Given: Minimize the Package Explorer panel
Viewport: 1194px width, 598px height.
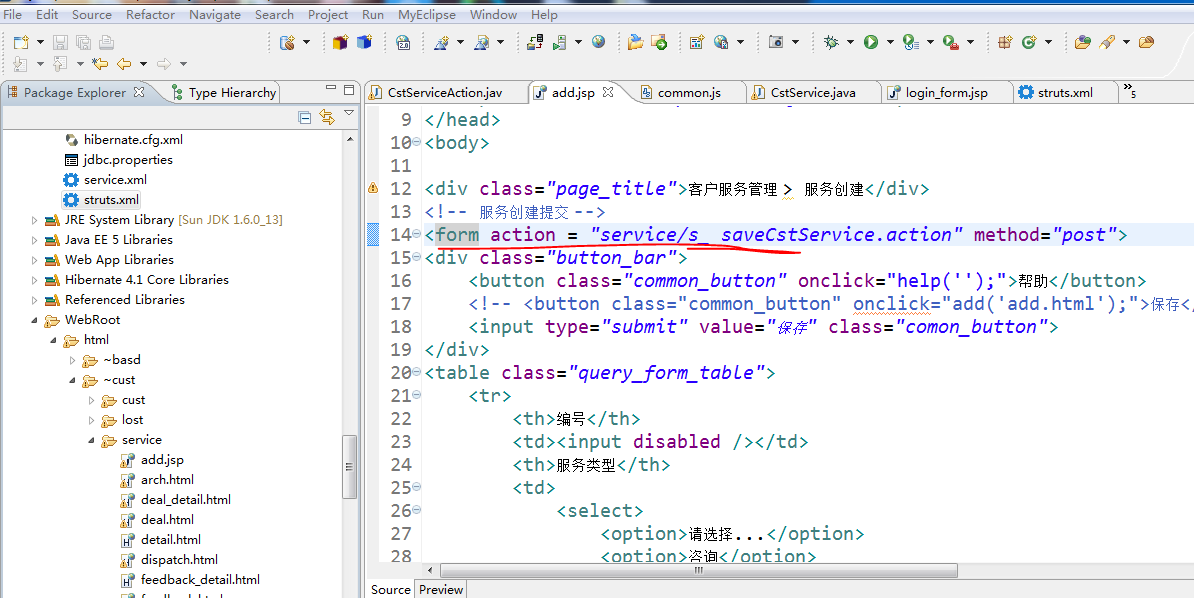Looking at the screenshot, I should [x=330, y=90].
